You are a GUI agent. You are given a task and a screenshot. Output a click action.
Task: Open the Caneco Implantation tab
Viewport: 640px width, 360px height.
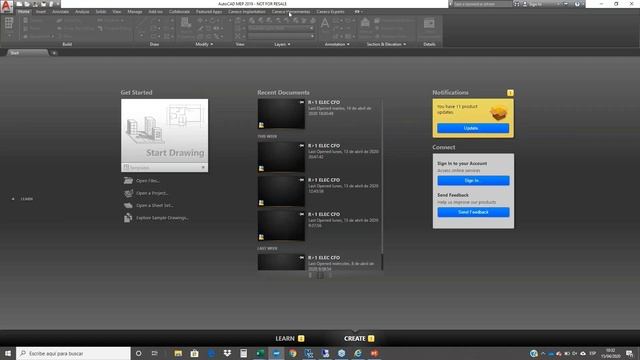click(247, 11)
